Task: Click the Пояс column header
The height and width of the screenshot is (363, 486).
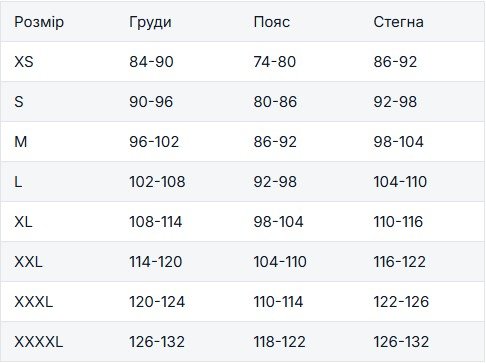Action: [271, 22]
